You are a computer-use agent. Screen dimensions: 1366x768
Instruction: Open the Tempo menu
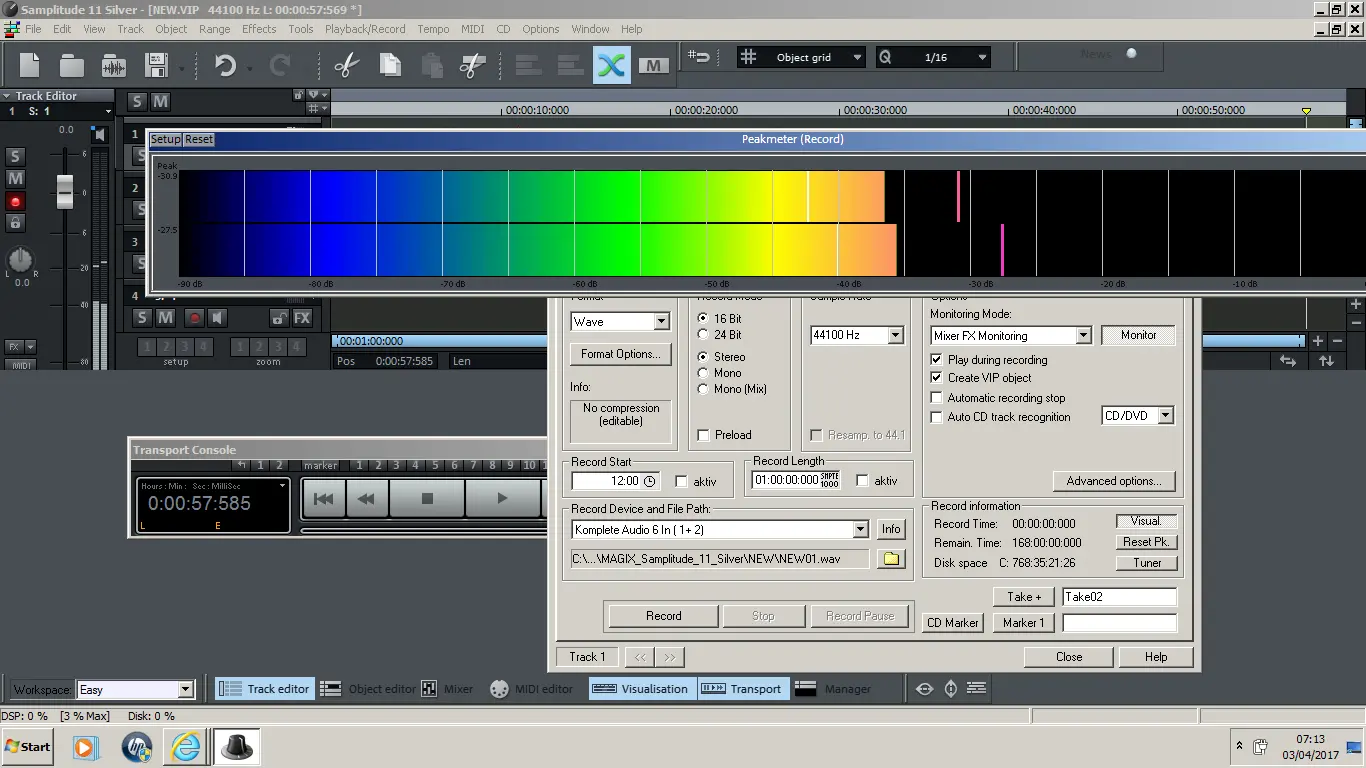pos(433,29)
